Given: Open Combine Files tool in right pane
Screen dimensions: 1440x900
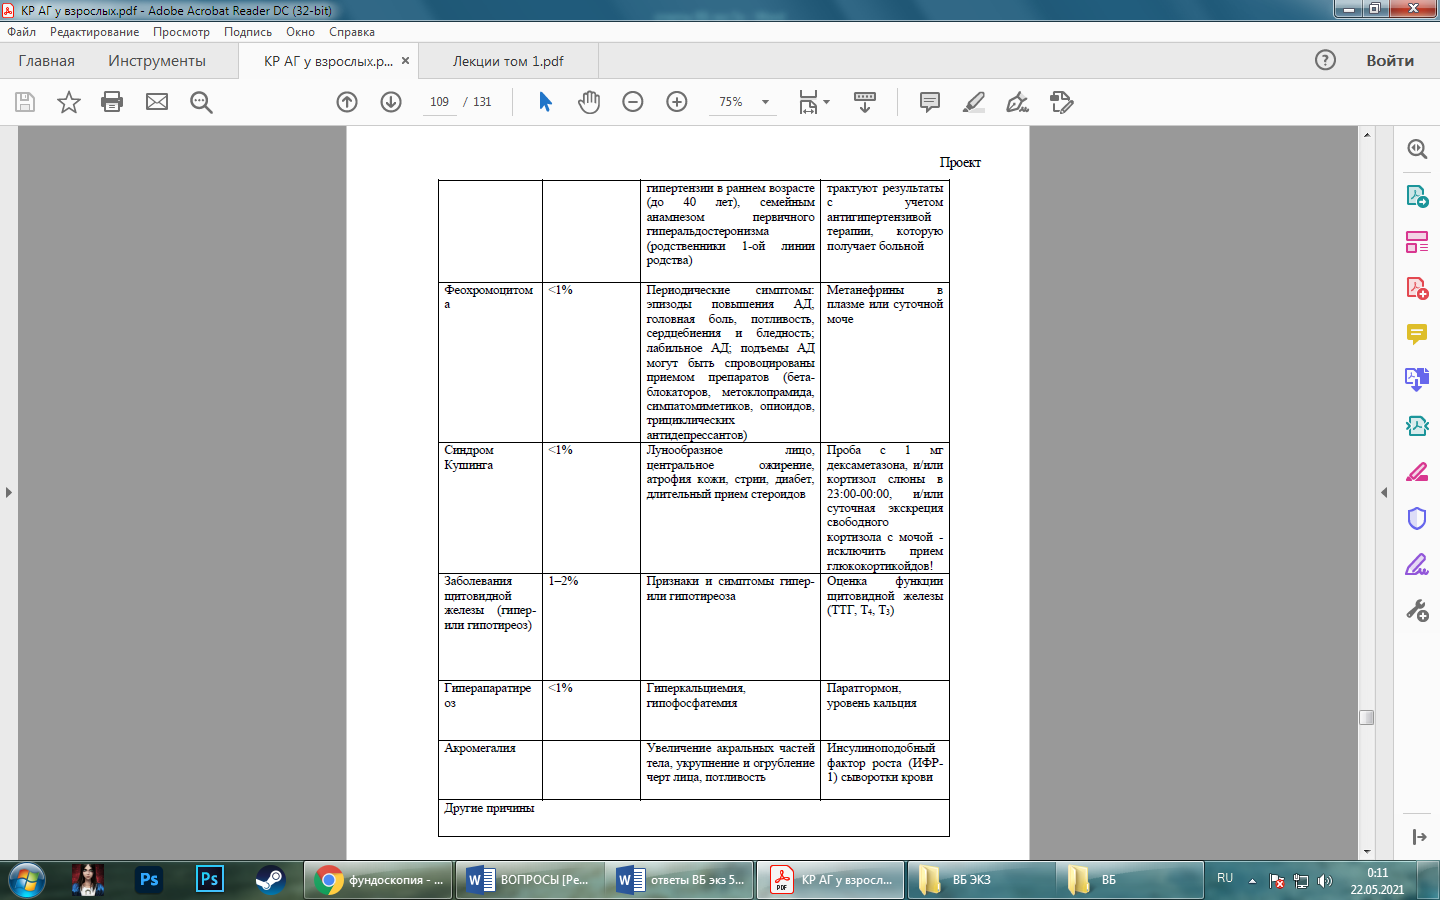Looking at the screenshot, I should pyautogui.click(x=1417, y=380).
